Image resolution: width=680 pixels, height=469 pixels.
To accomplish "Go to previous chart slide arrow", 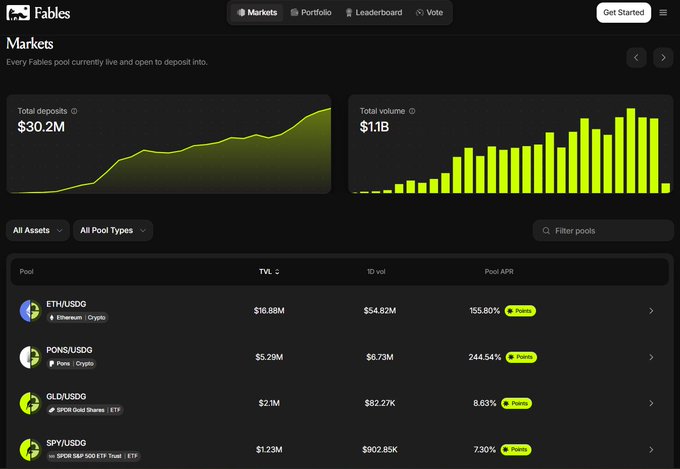I will [636, 58].
